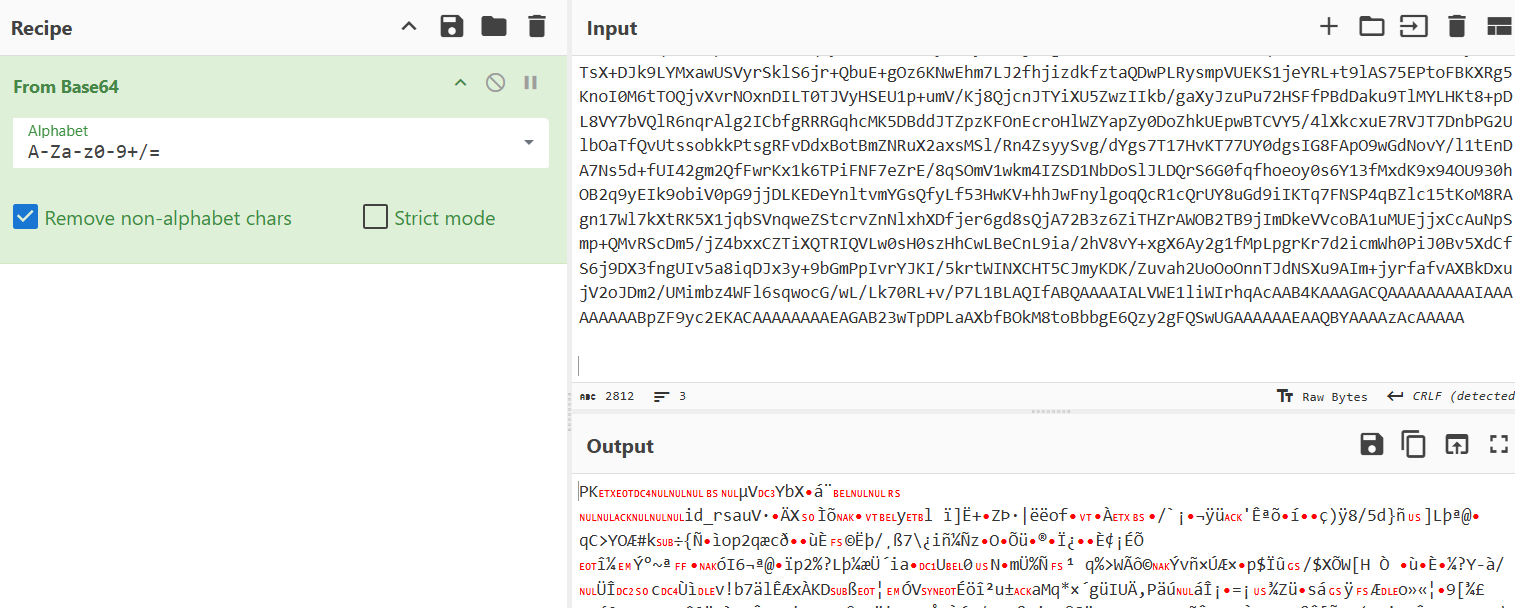Save the current recipe
1515x608 pixels.
[452, 27]
